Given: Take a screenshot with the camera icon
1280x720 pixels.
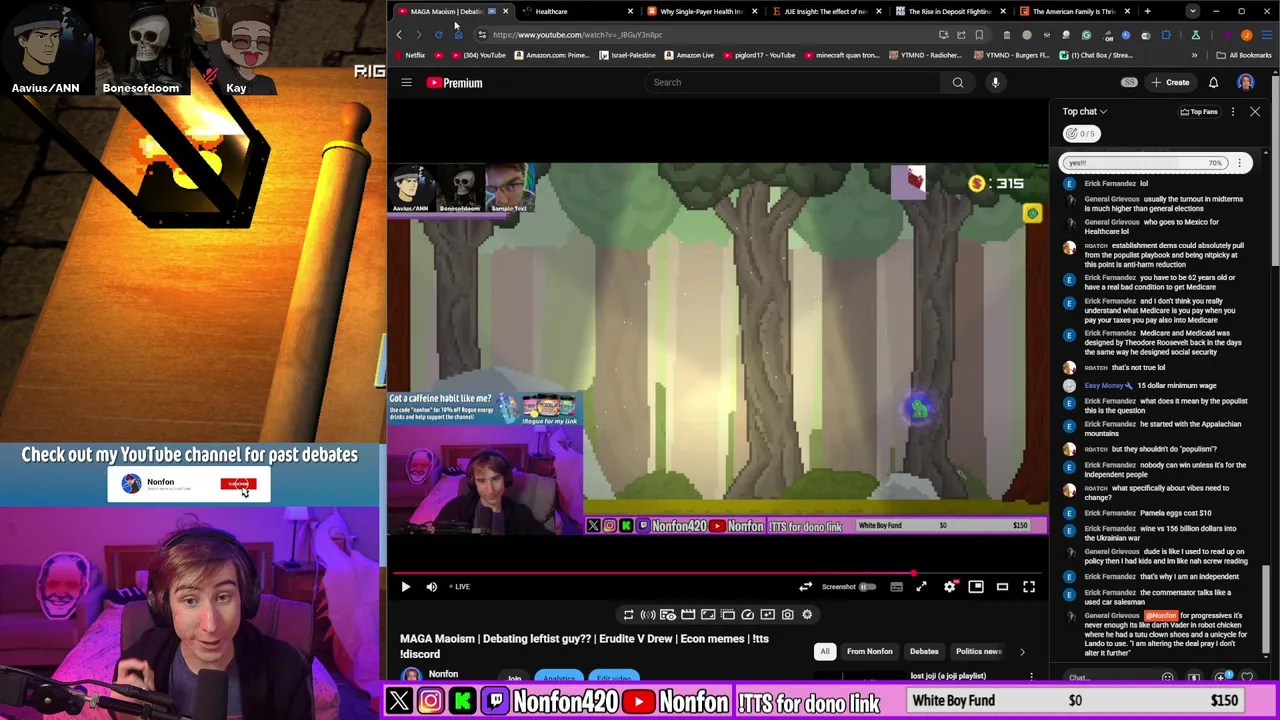Looking at the screenshot, I should tap(787, 615).
